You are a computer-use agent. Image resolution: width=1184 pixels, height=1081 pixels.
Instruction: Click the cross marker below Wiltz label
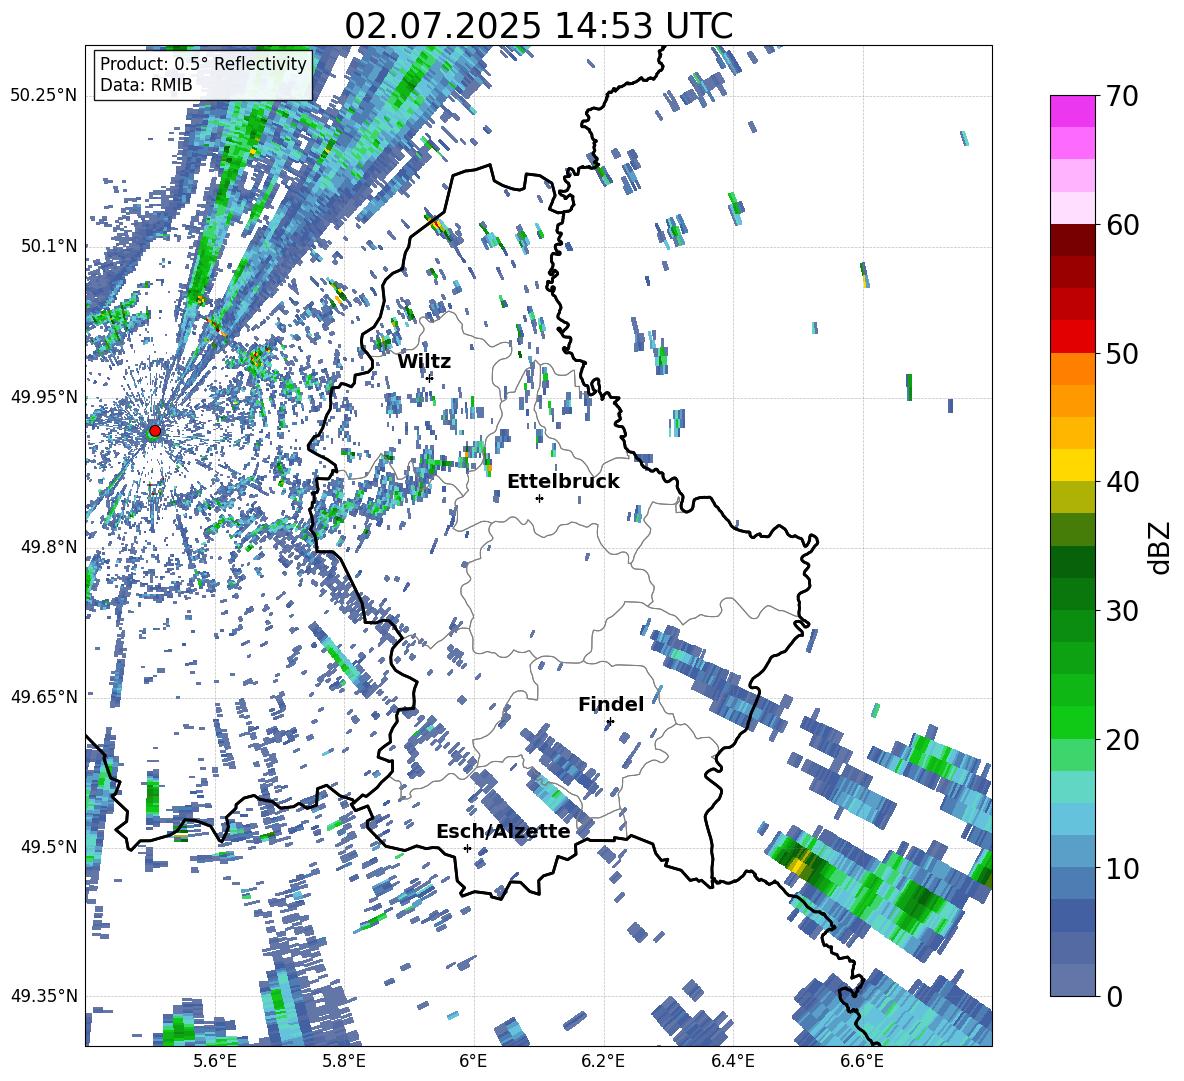tap(430, 377)
